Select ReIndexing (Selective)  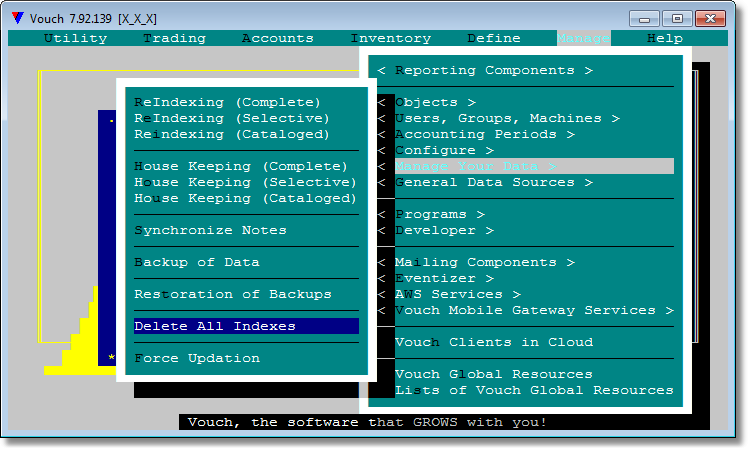pyautogui.click(x=232, y=118)
